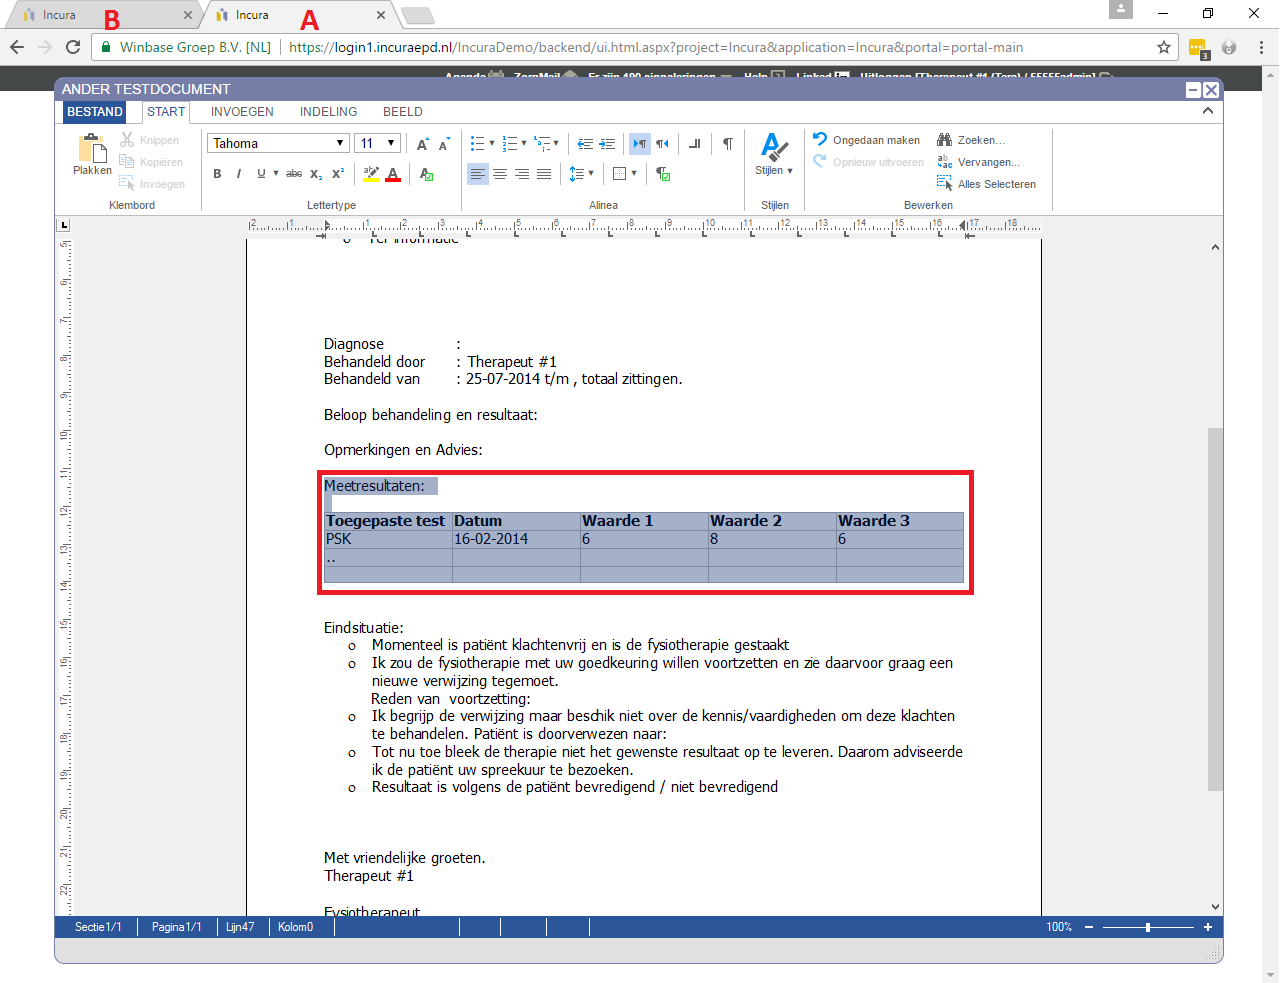Screen dimensions: 1282x983
Task: Switch to the INVOEGEN ribbon tab
Action: (x=242, y=112)
